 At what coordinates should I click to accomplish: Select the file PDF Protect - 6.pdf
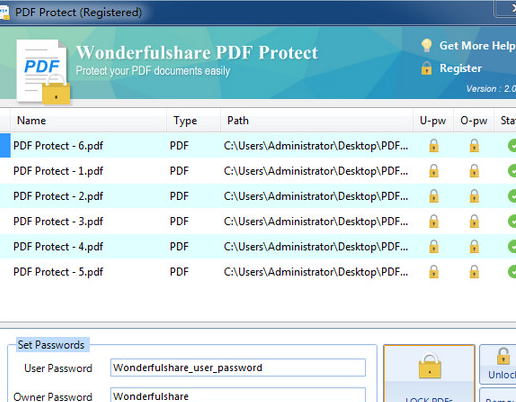point(58,146)
